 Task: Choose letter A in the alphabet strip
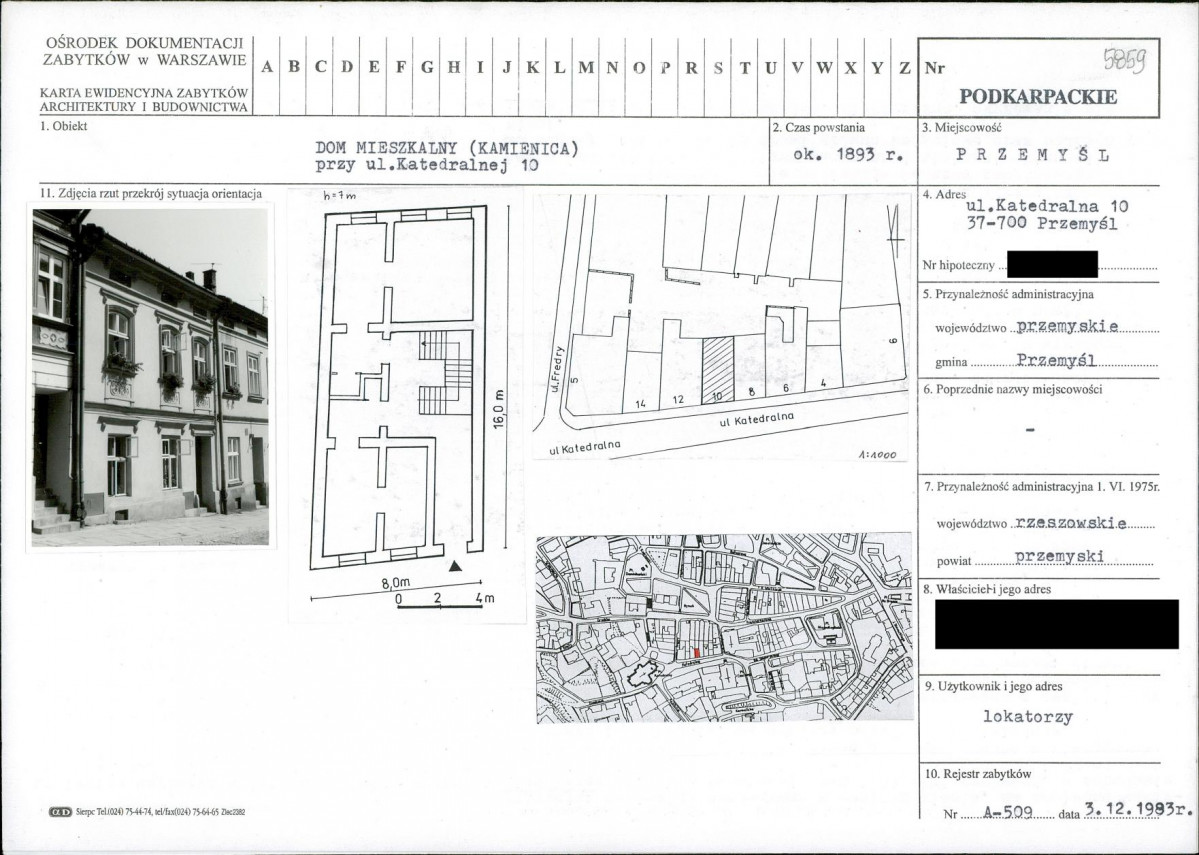click(268, 67)
